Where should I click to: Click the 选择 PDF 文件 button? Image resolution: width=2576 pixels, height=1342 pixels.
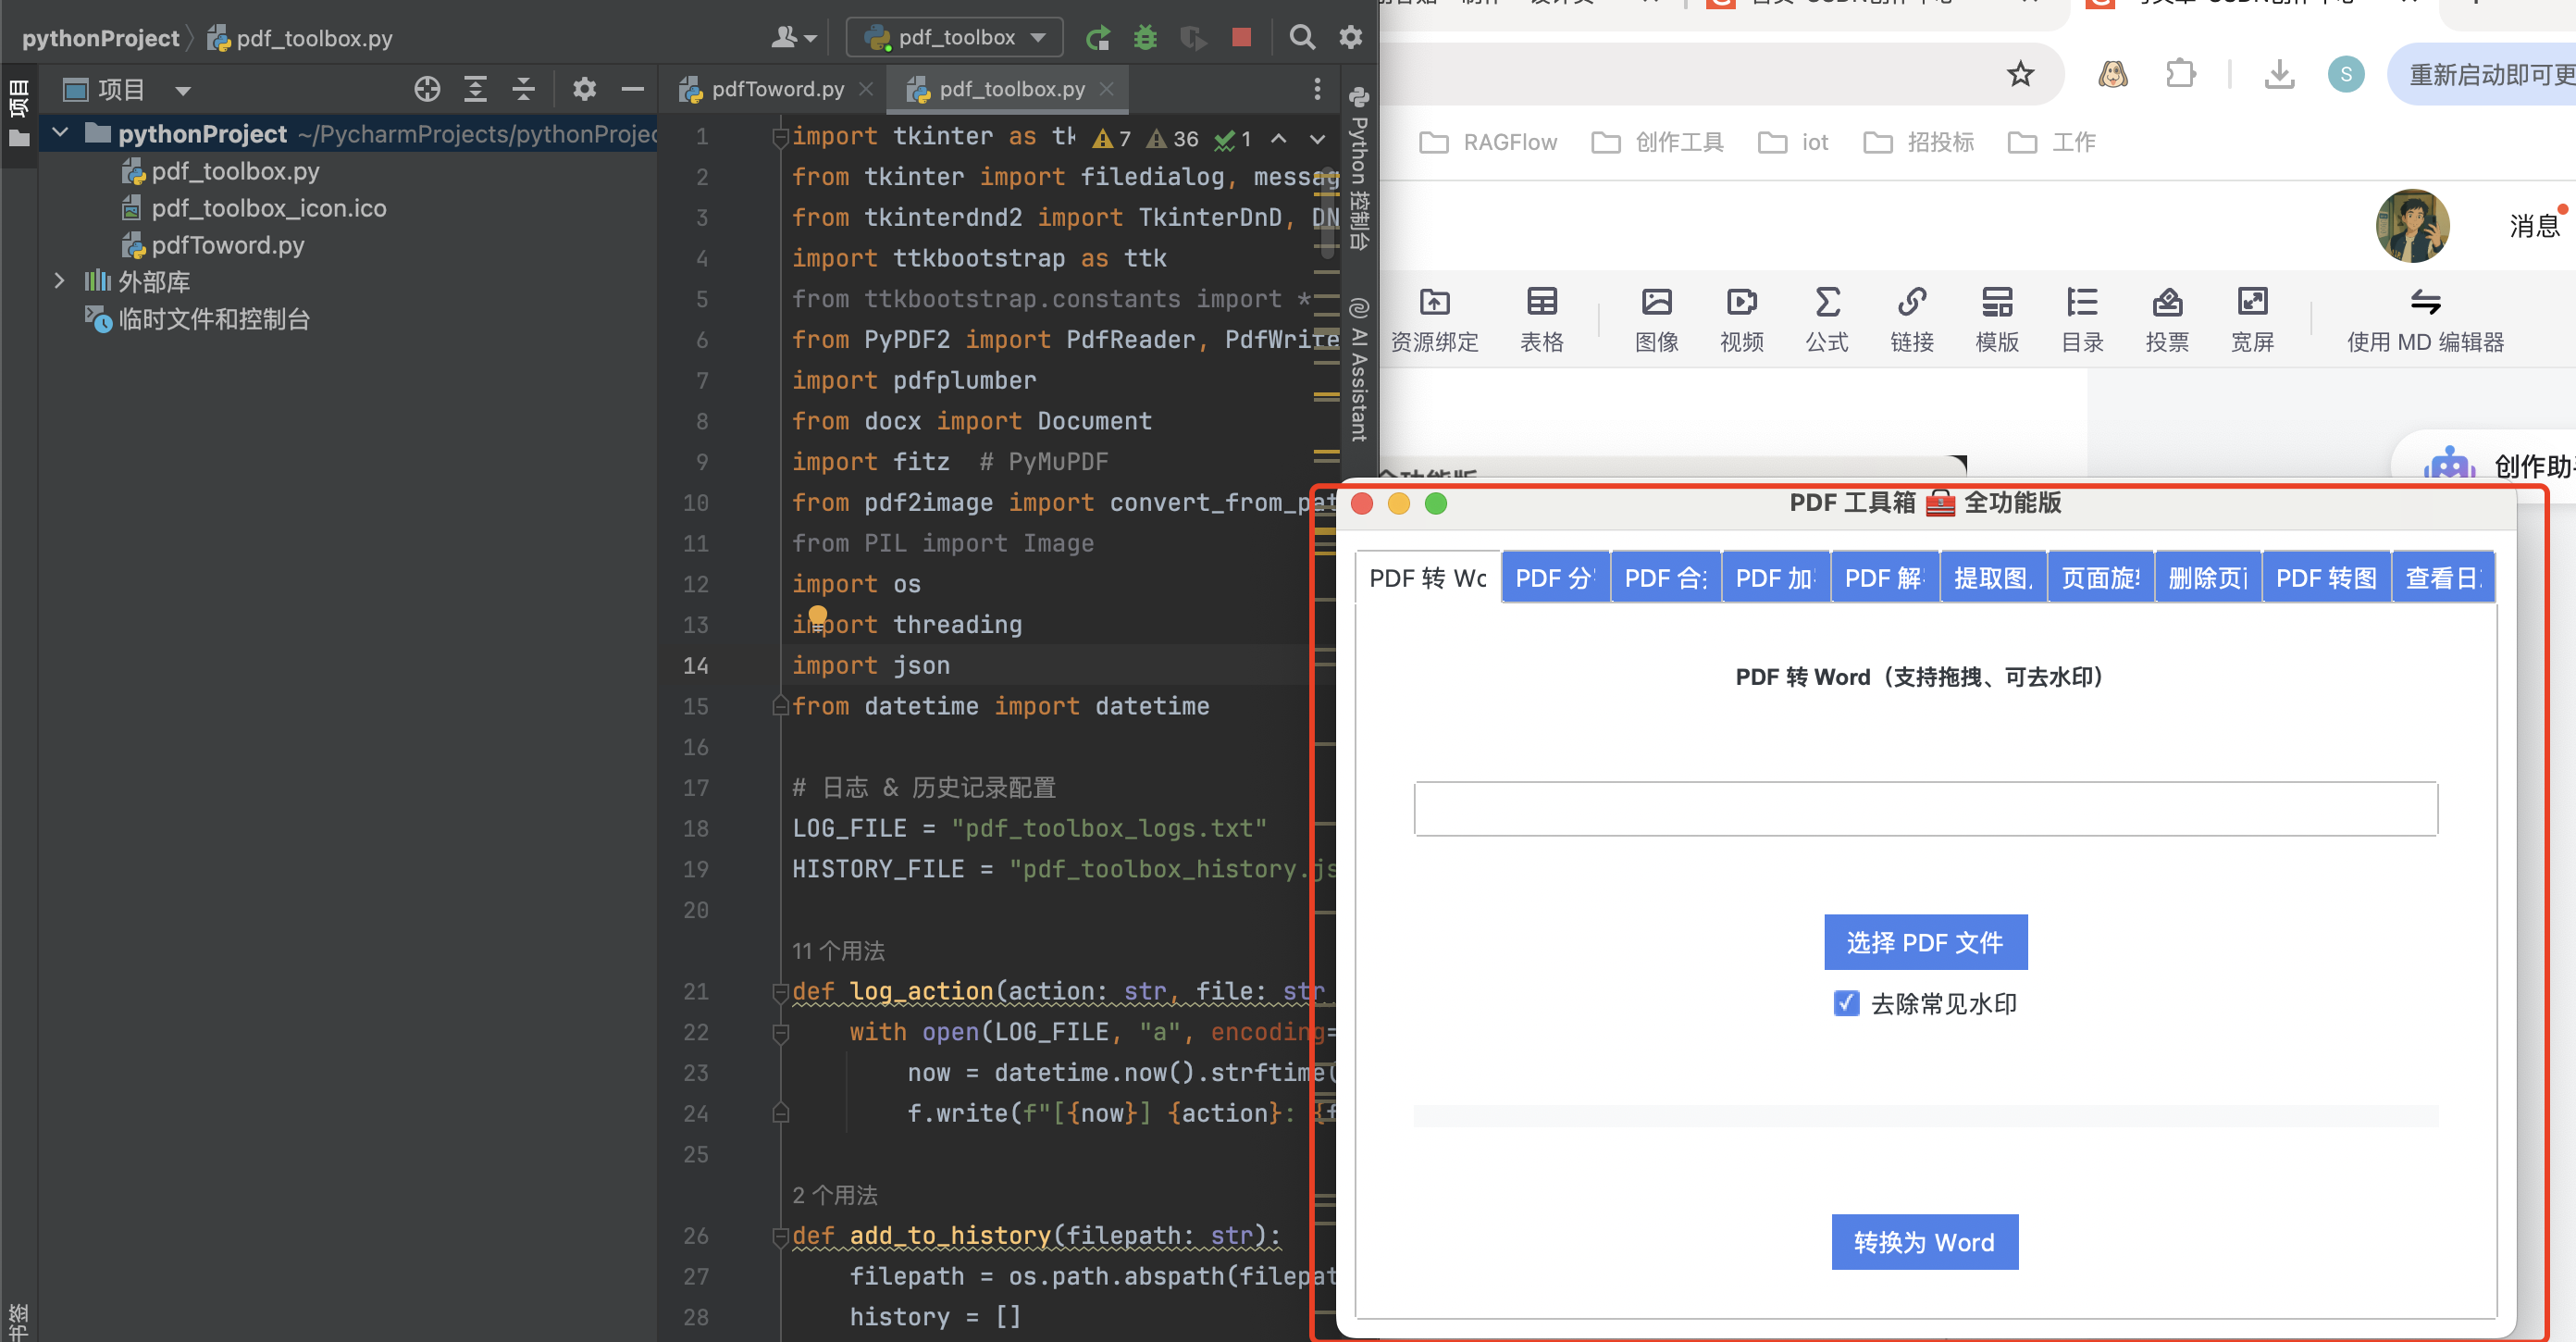(x=1925, y=942)
